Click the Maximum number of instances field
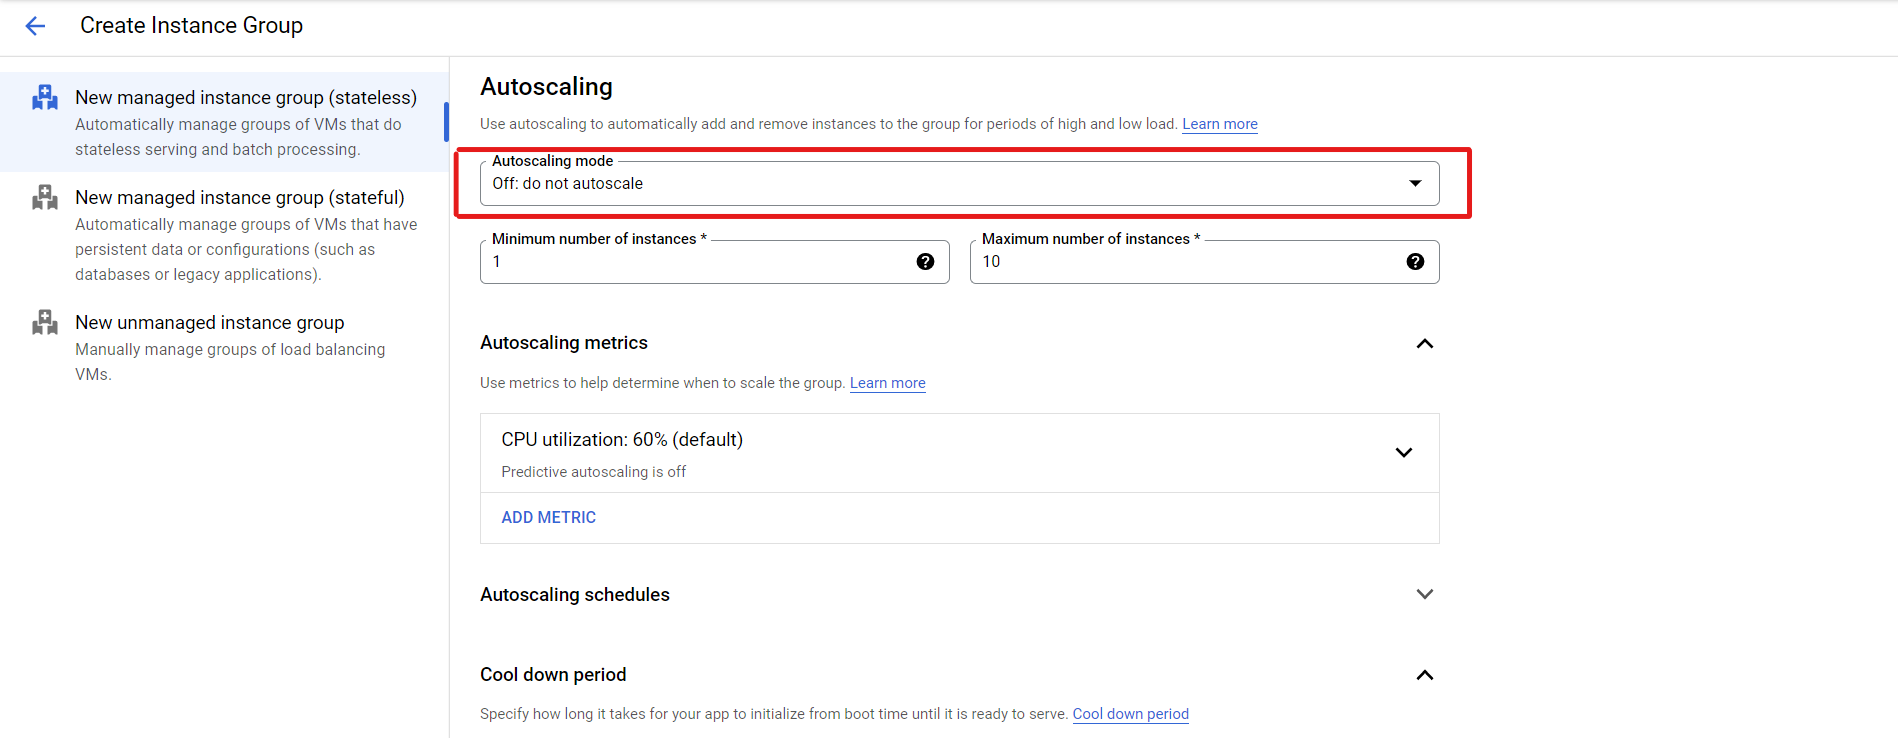The width and height of the screenshot is (1898, 738). (1205, 262)
